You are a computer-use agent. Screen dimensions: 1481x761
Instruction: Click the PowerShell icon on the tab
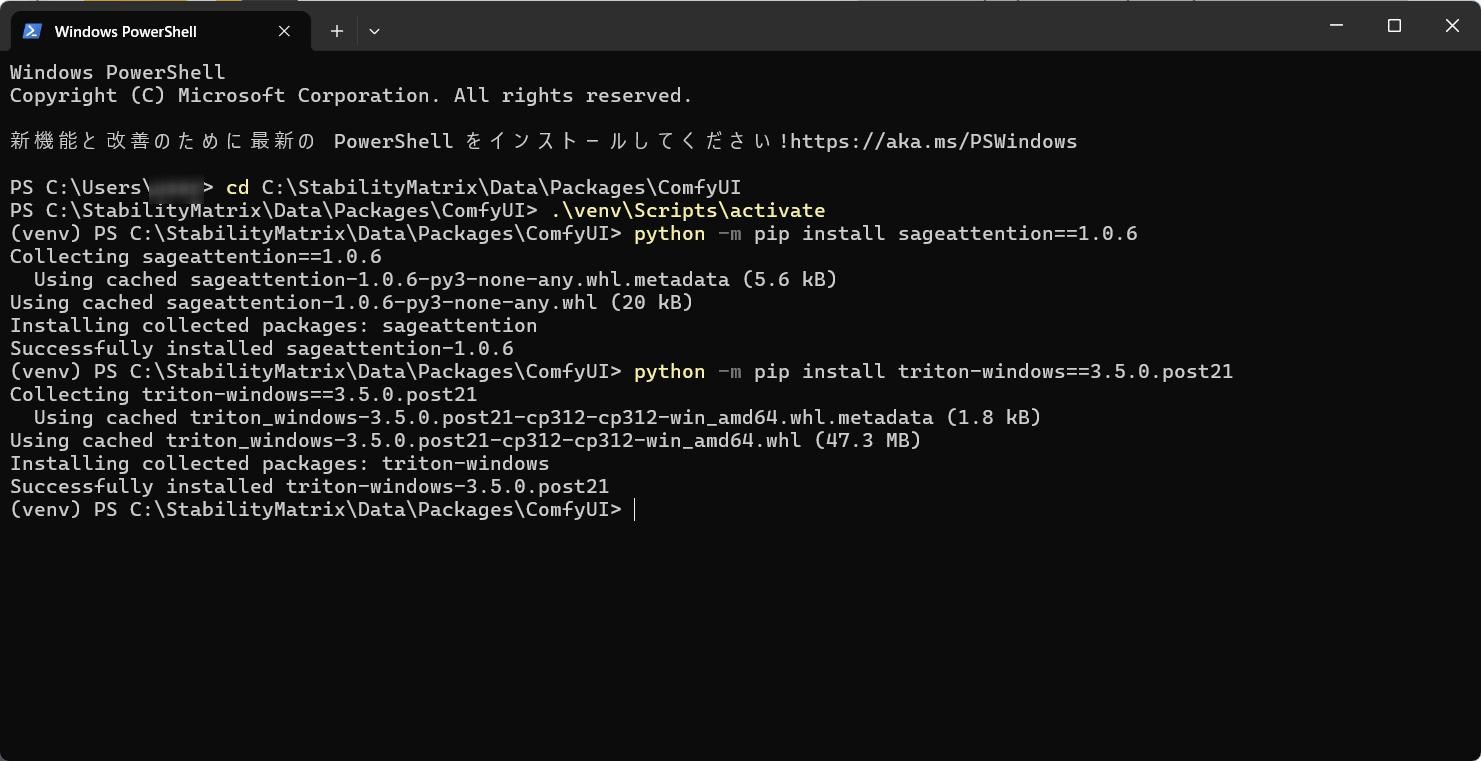coord(32,31)
